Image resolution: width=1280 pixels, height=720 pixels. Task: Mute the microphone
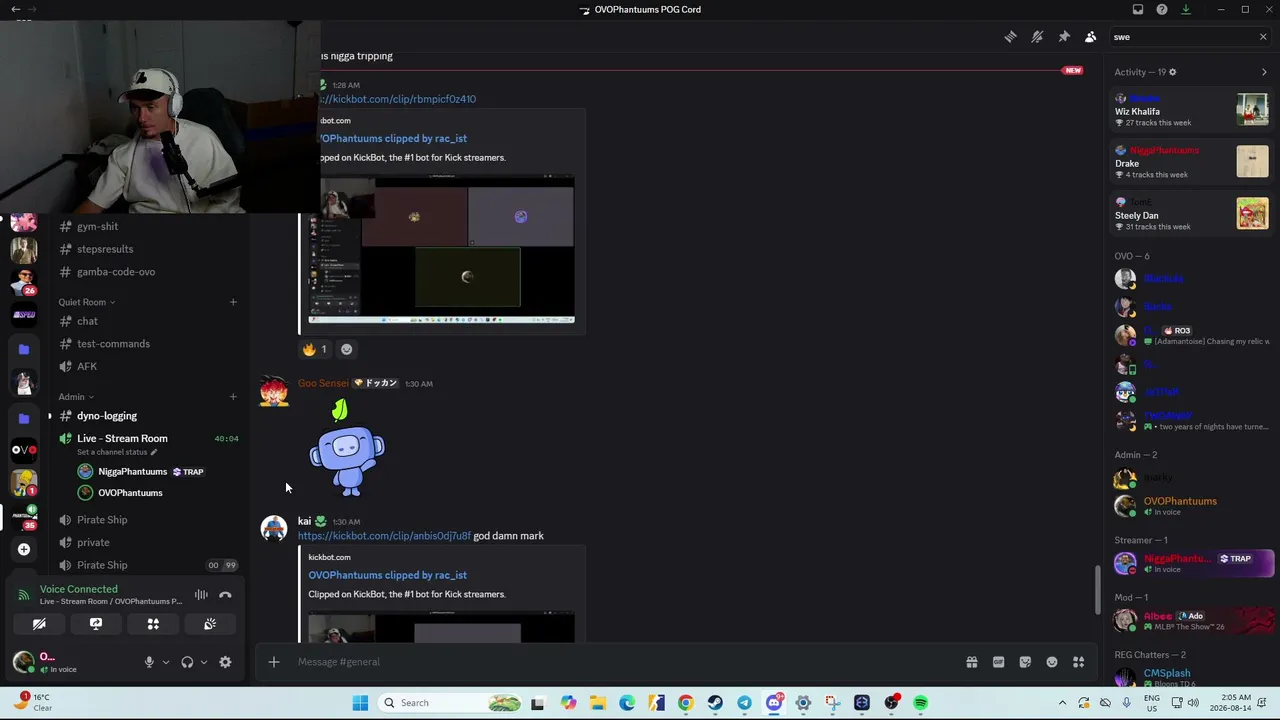pos(149,662)
